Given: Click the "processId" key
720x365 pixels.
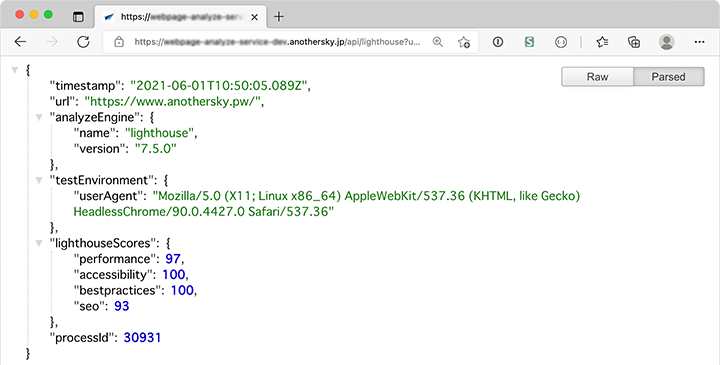Looking at the screenshot, I should [82, 338].
